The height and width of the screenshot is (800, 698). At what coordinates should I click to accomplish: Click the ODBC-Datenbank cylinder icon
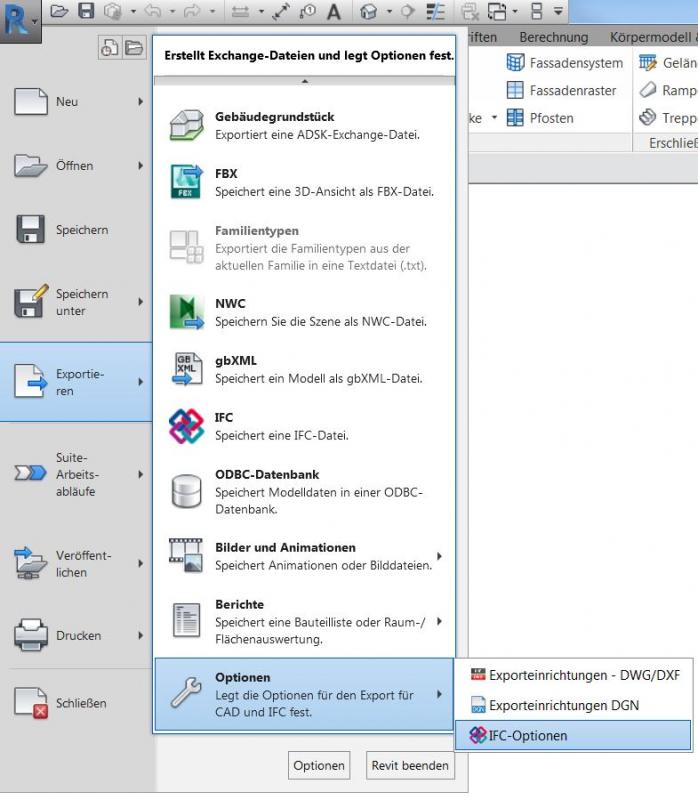[x=187, y=491]
